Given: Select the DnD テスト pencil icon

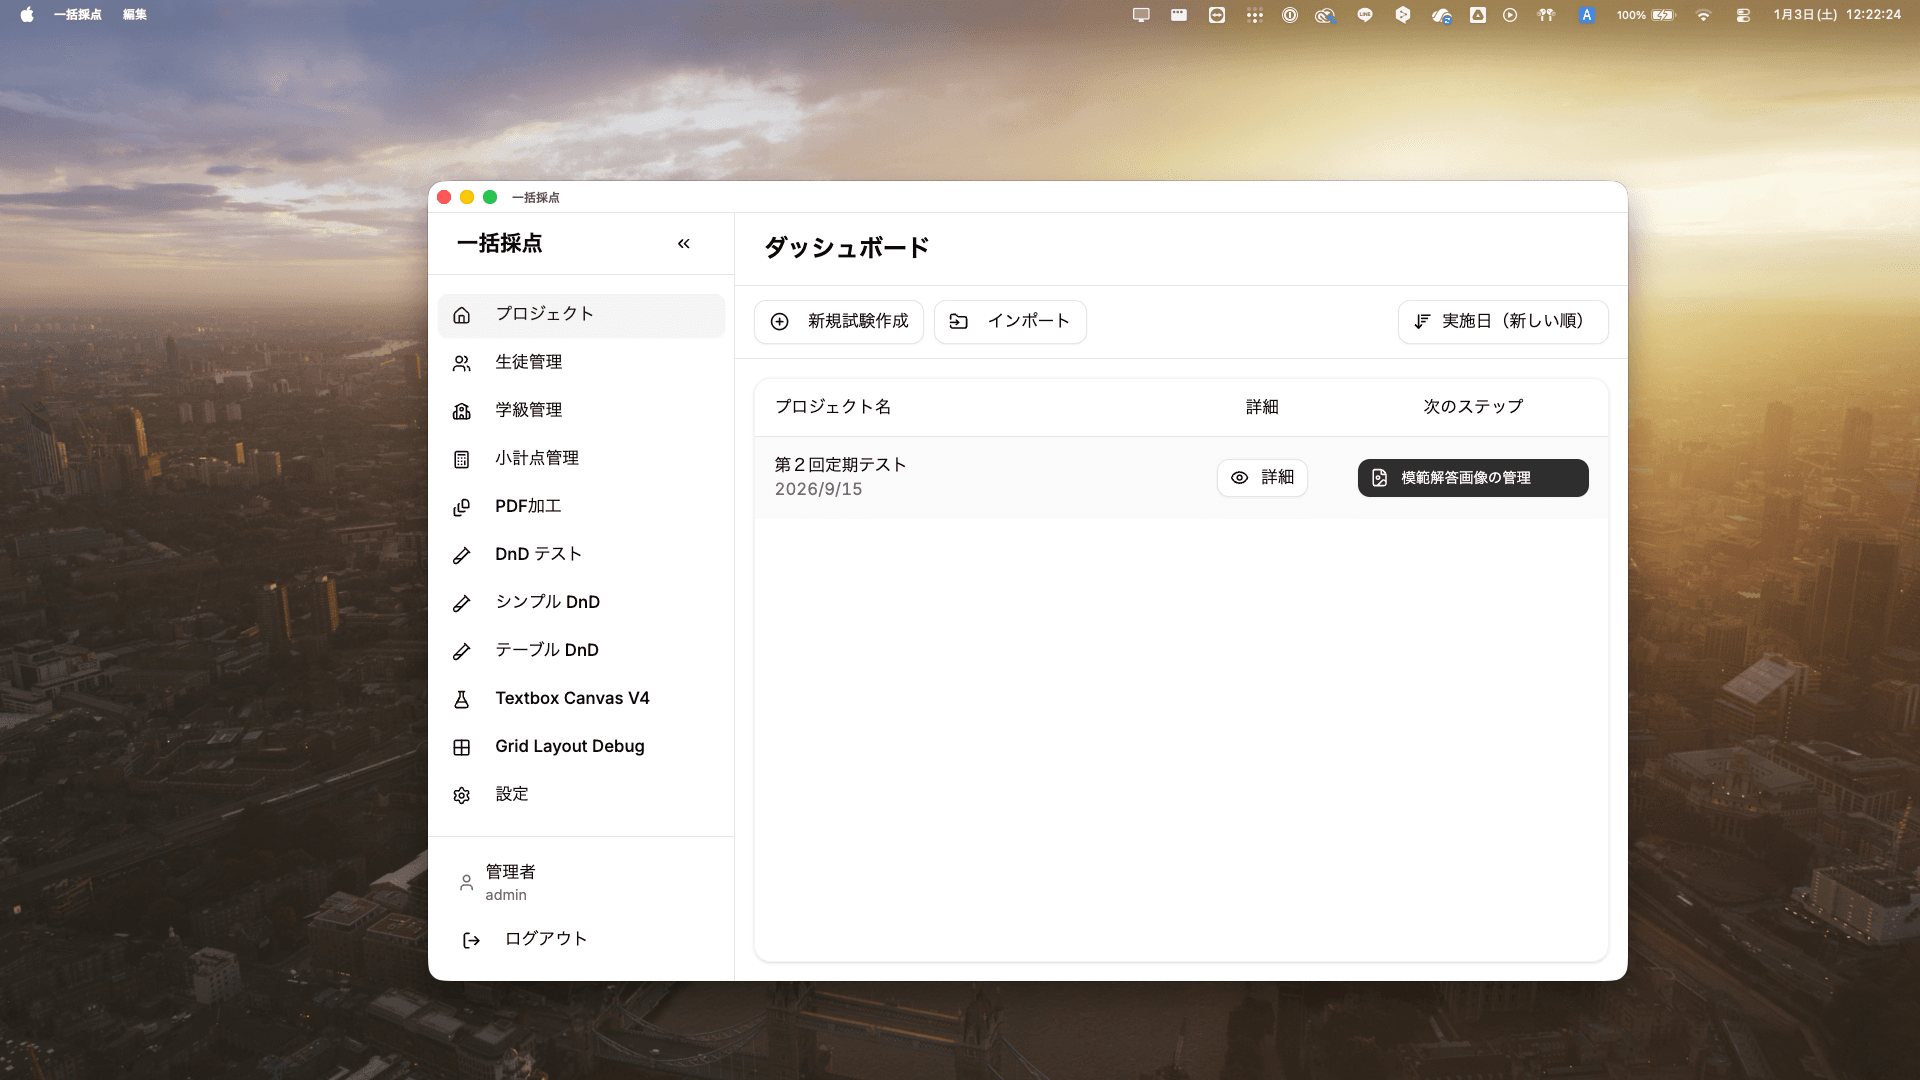Looking at the screenshot, I should [x=461, y=554].
